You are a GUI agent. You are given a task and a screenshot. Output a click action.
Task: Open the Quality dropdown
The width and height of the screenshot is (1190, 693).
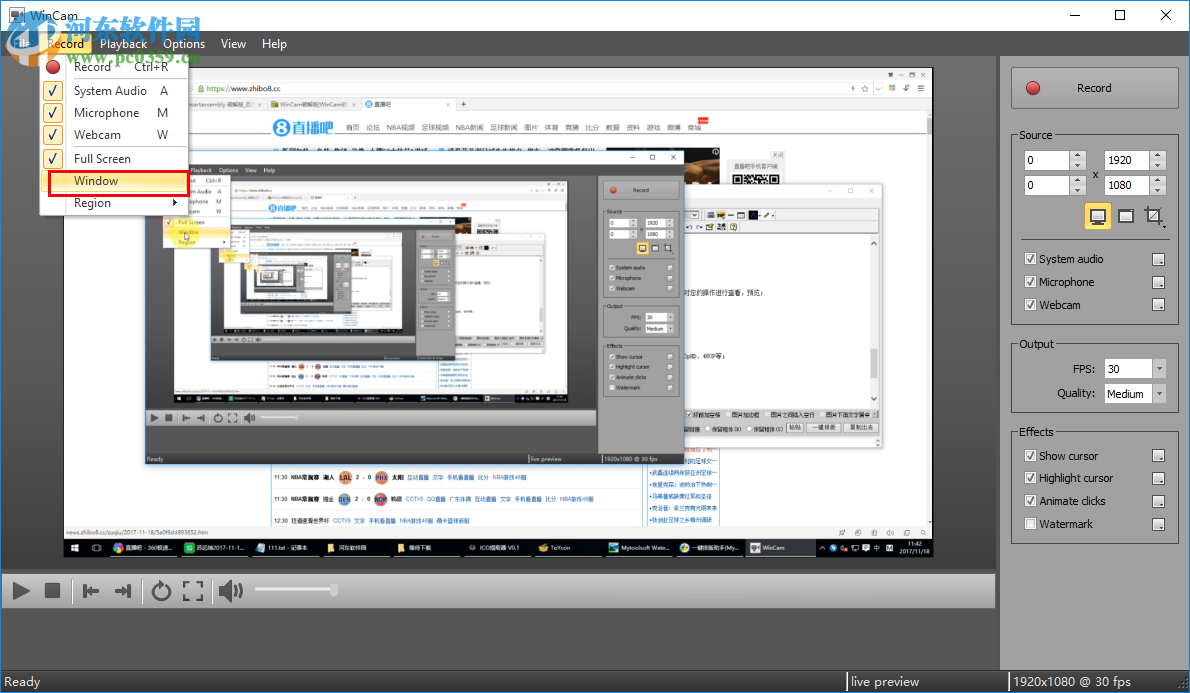click(1159, 393)
